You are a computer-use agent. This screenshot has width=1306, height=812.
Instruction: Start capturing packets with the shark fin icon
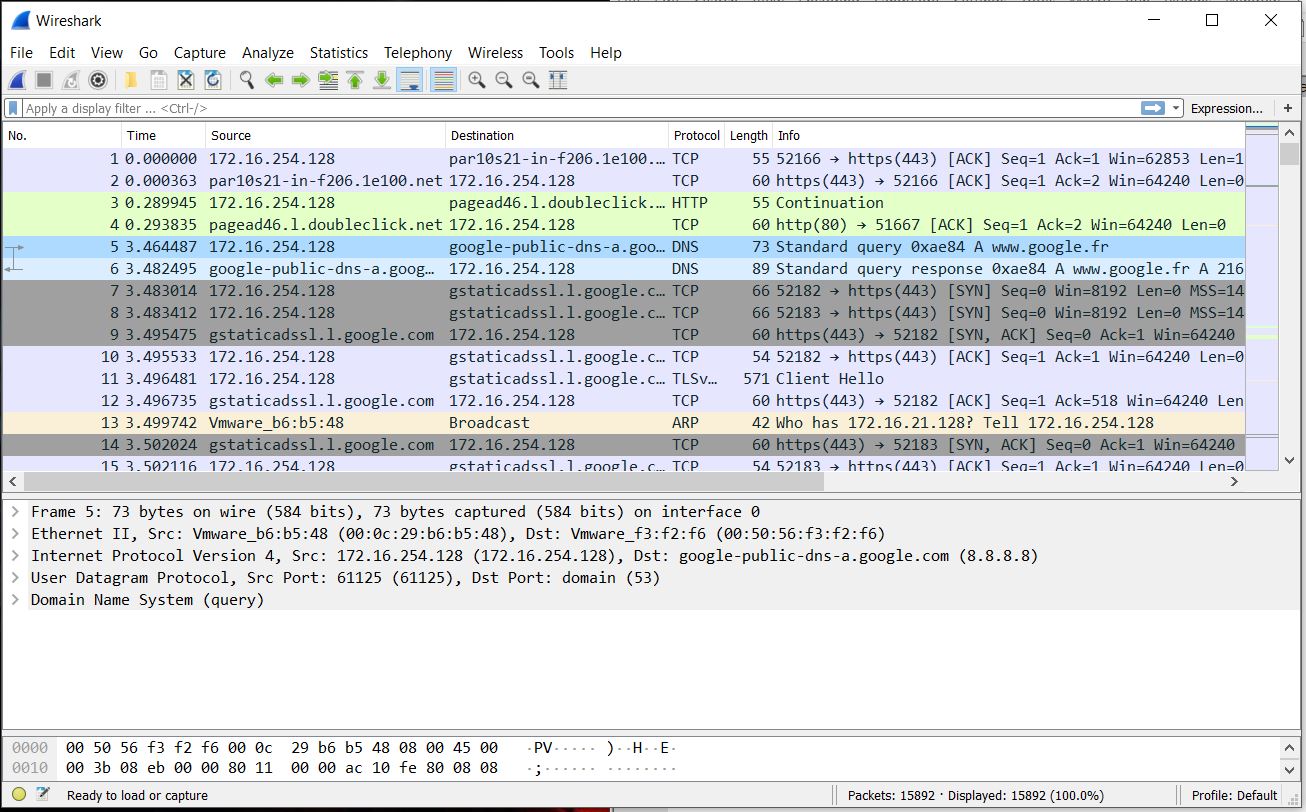17,80
